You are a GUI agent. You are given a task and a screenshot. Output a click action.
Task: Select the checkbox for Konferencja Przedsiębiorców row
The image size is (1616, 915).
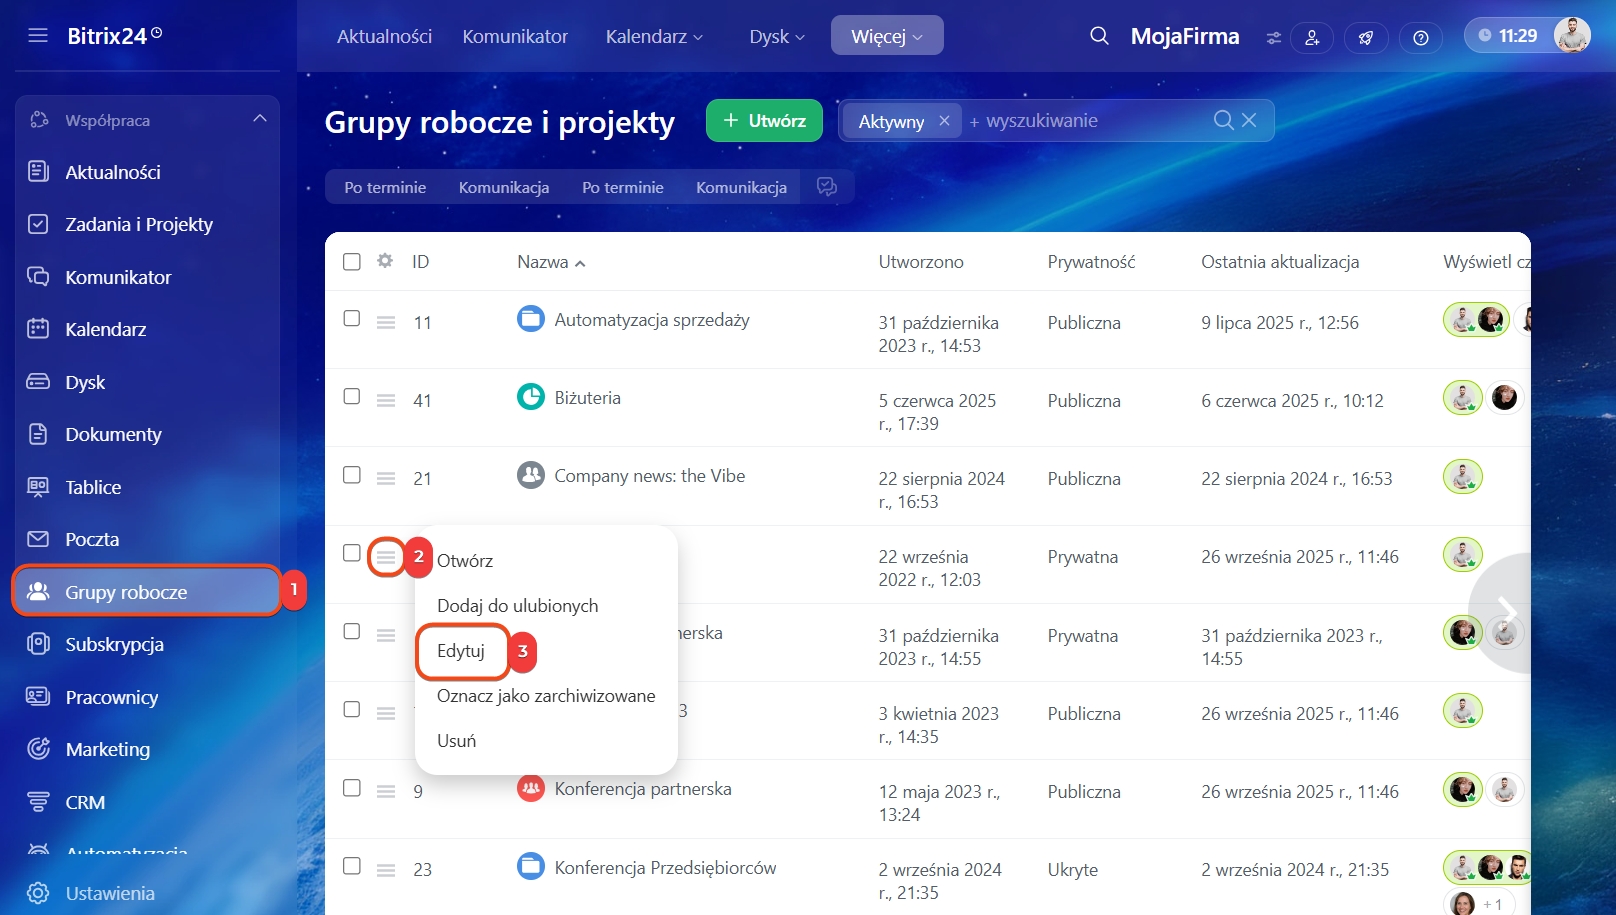coord(352,866)
